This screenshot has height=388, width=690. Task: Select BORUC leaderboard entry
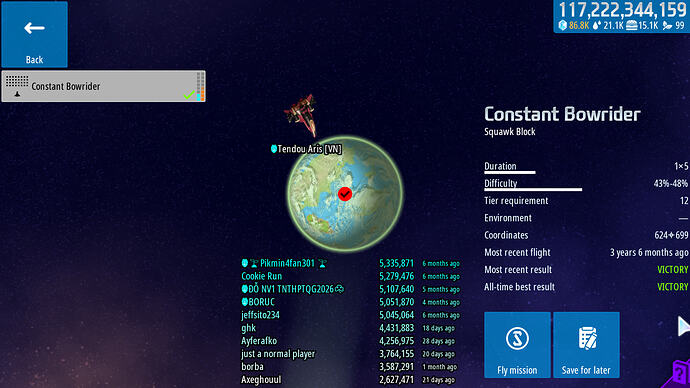click(x=350, y=302)
